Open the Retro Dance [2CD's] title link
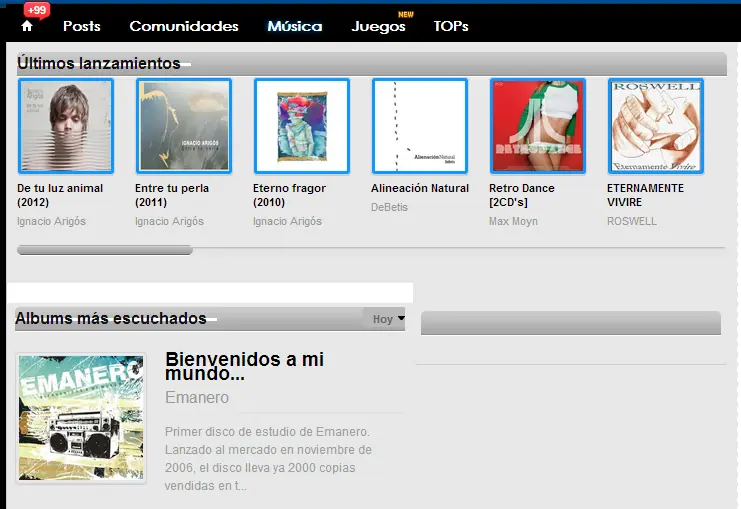Image resolution: width=741 pixels, height=509 pixels. point(522,195)
